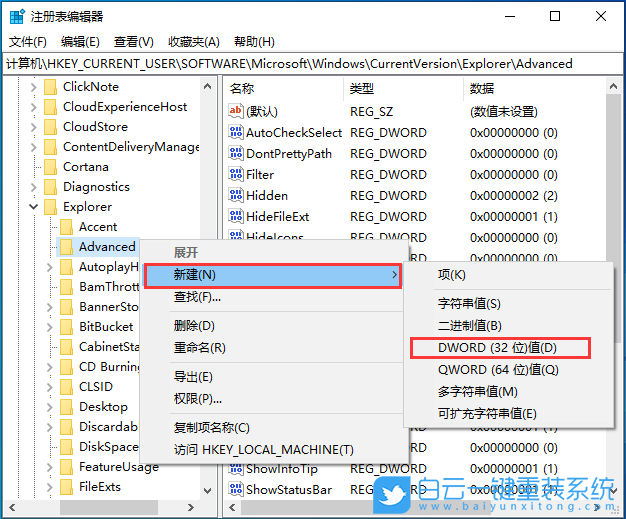Click the Accent folder icon

pyautogui.click(x=66, y=227)
